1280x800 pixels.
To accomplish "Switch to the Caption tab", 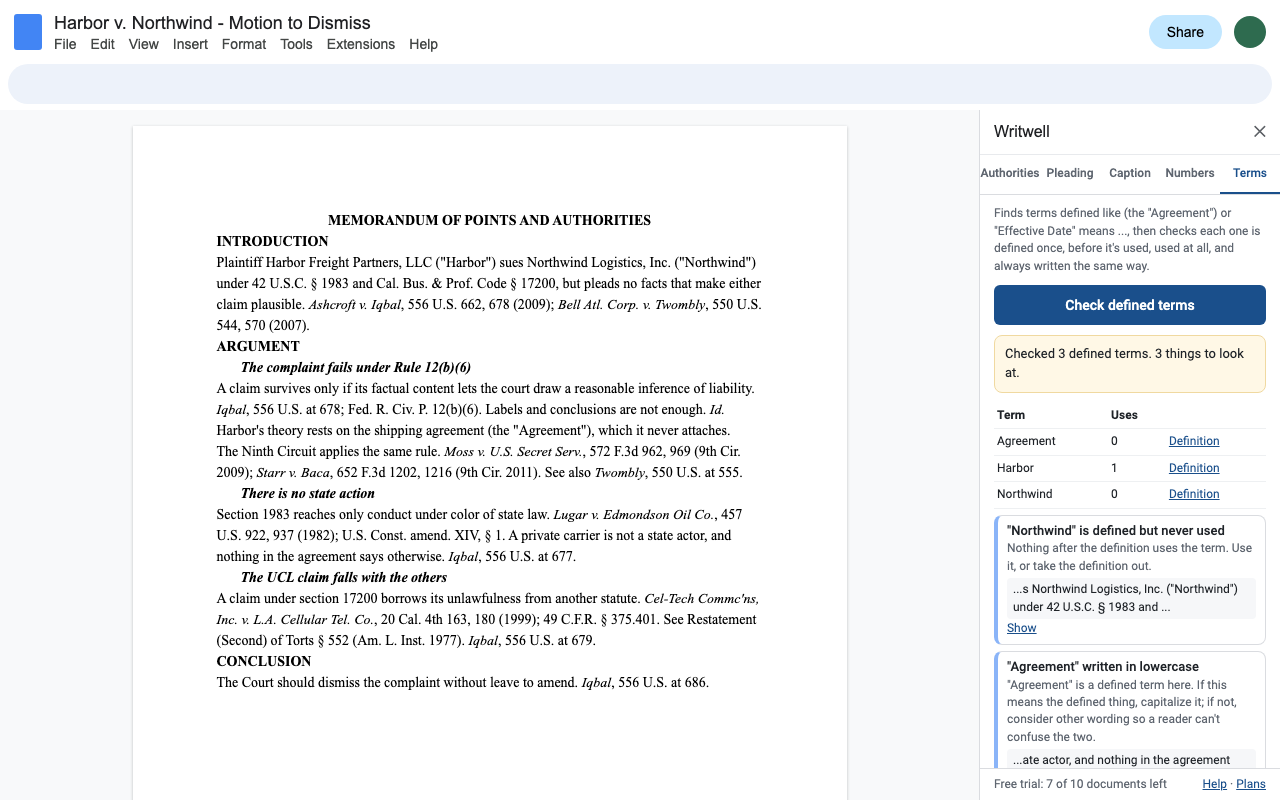I will [x=1130, y=173].
